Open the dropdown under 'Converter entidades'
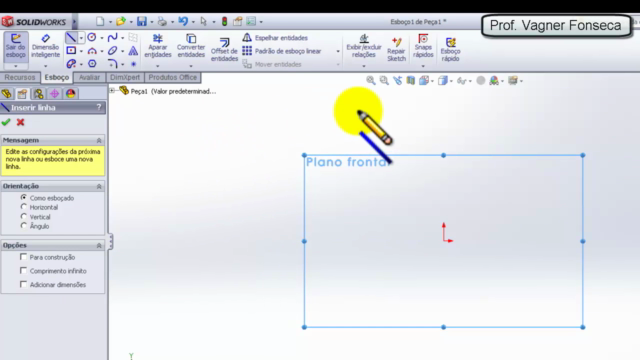 (191, 66)
